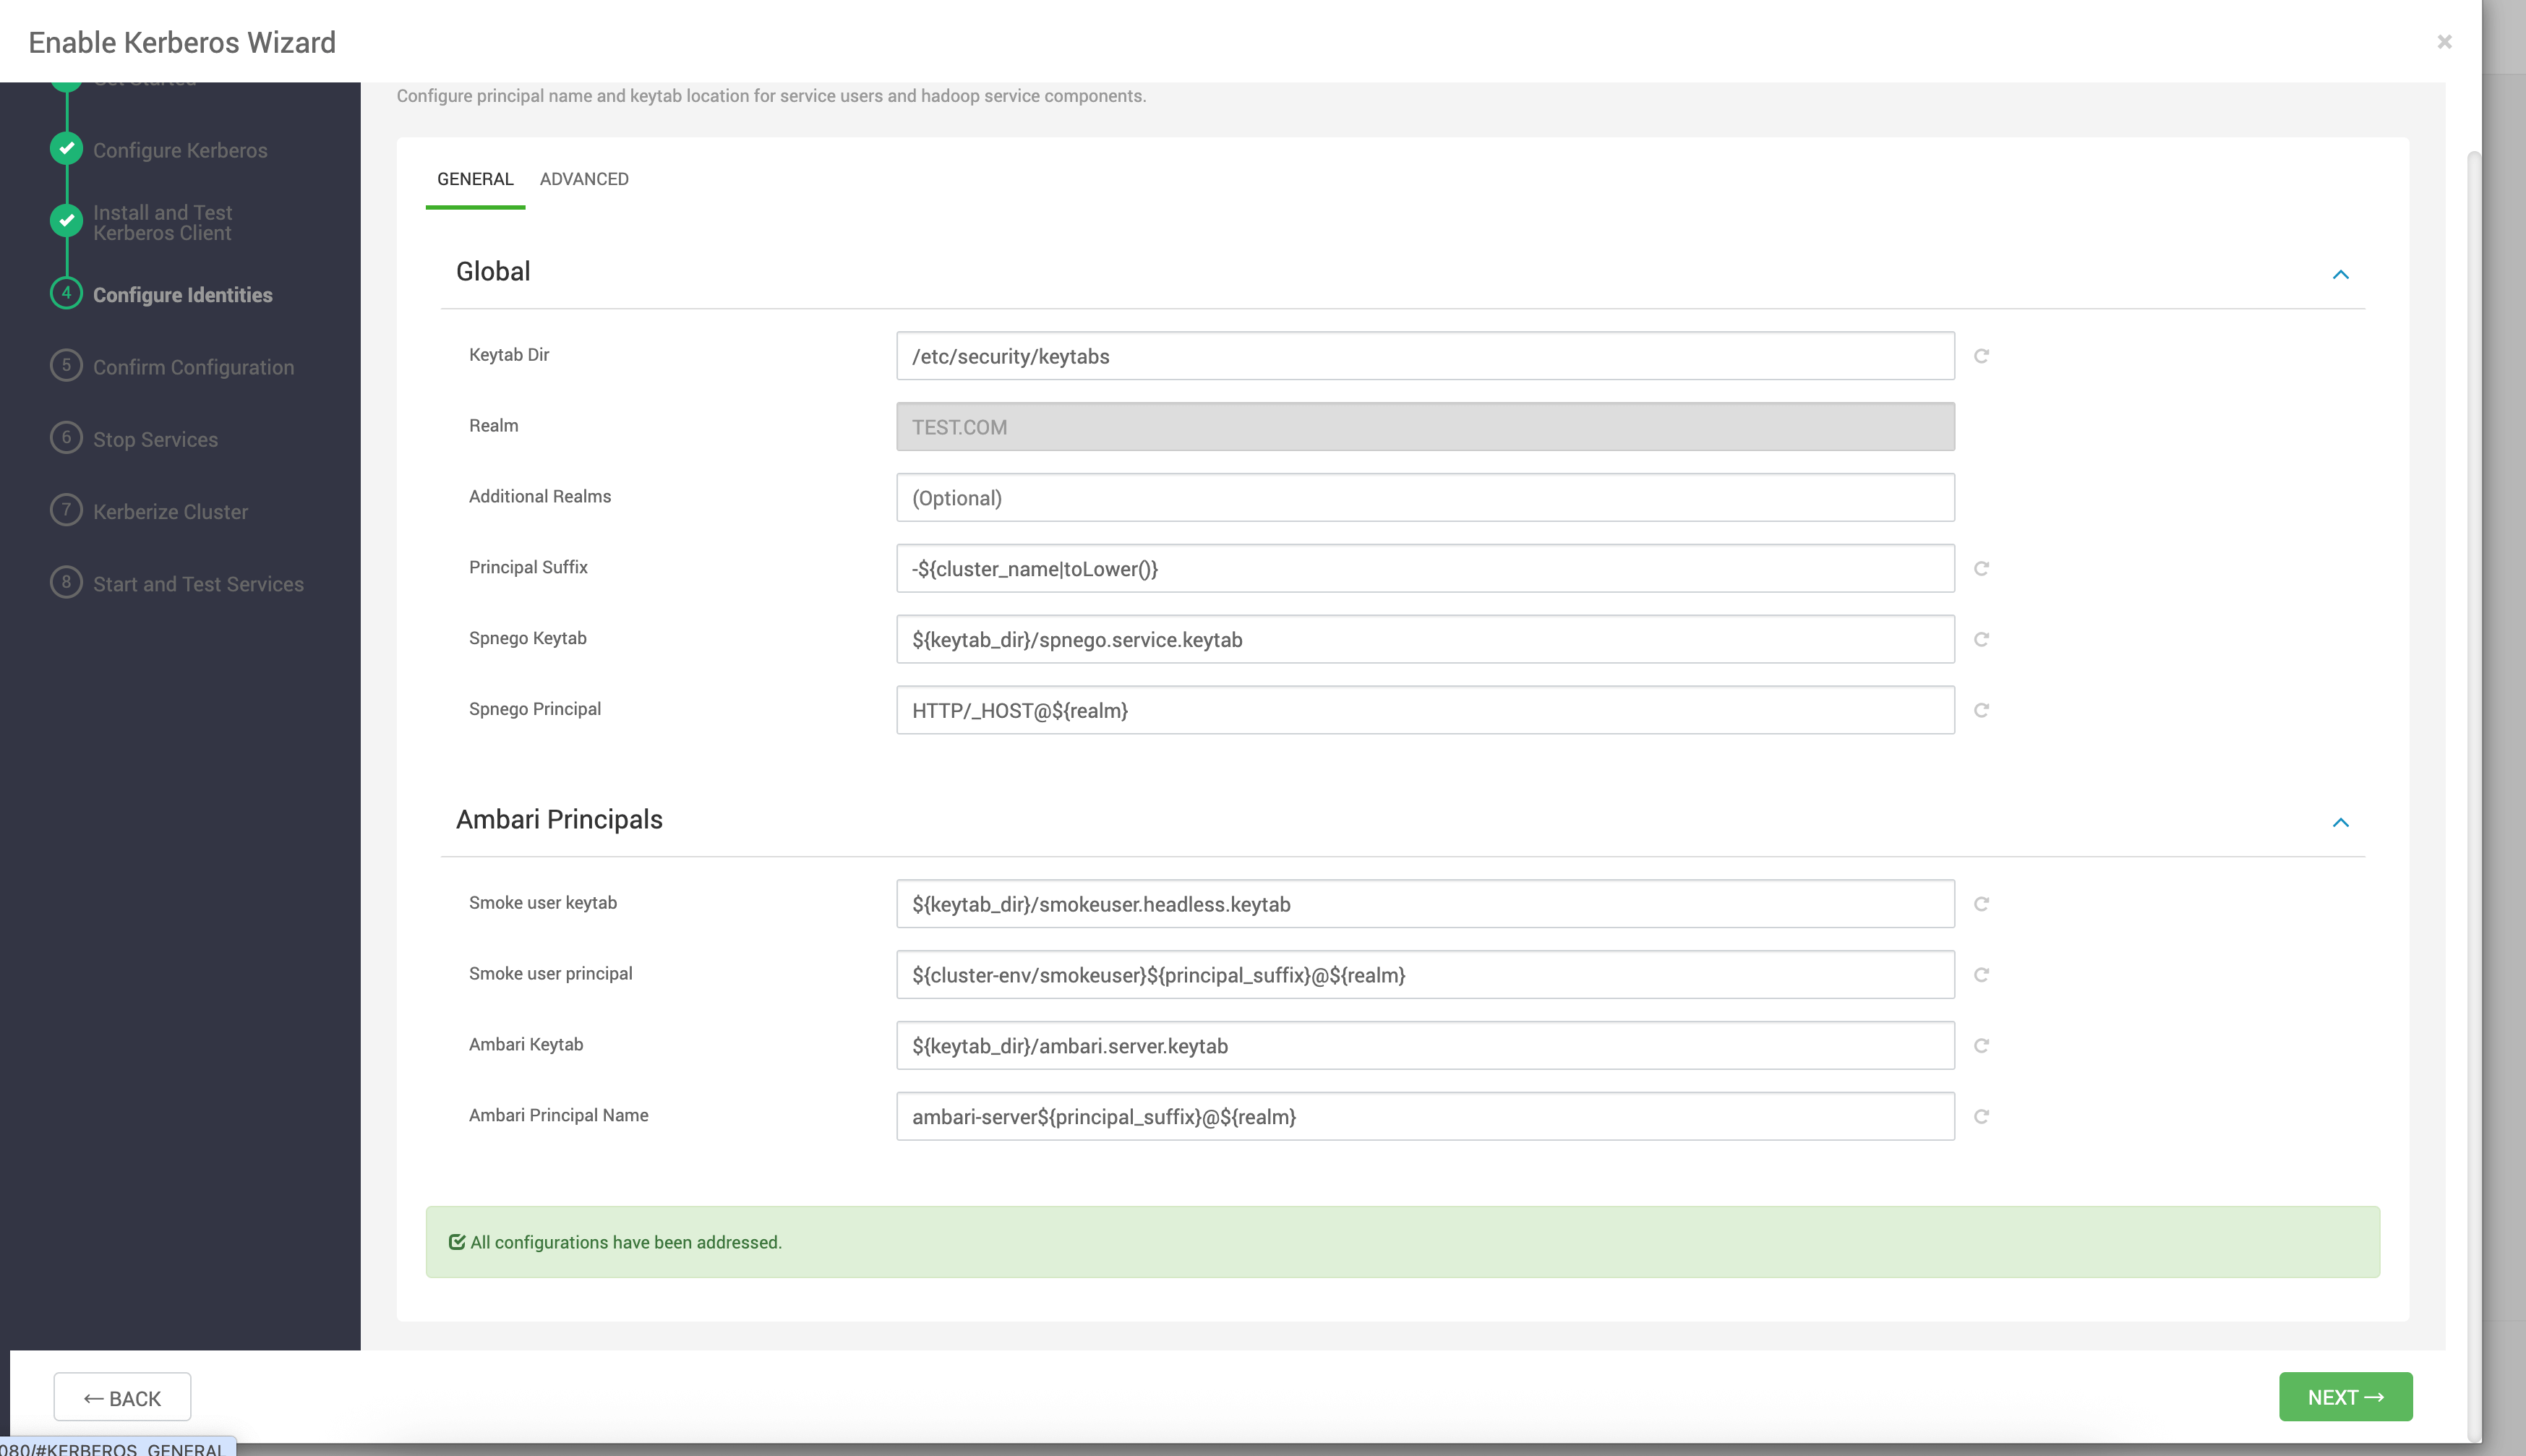
Task: Reset Ambari Principal Name field
Action: click(x=1981, y=1116)
